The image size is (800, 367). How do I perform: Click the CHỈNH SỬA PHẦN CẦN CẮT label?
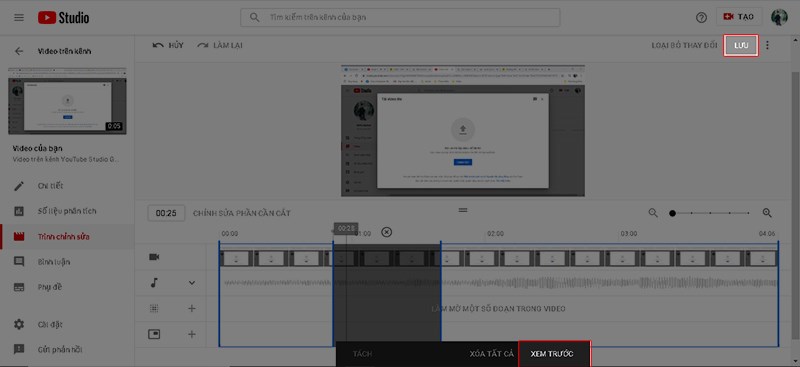(x=242, y=213)
